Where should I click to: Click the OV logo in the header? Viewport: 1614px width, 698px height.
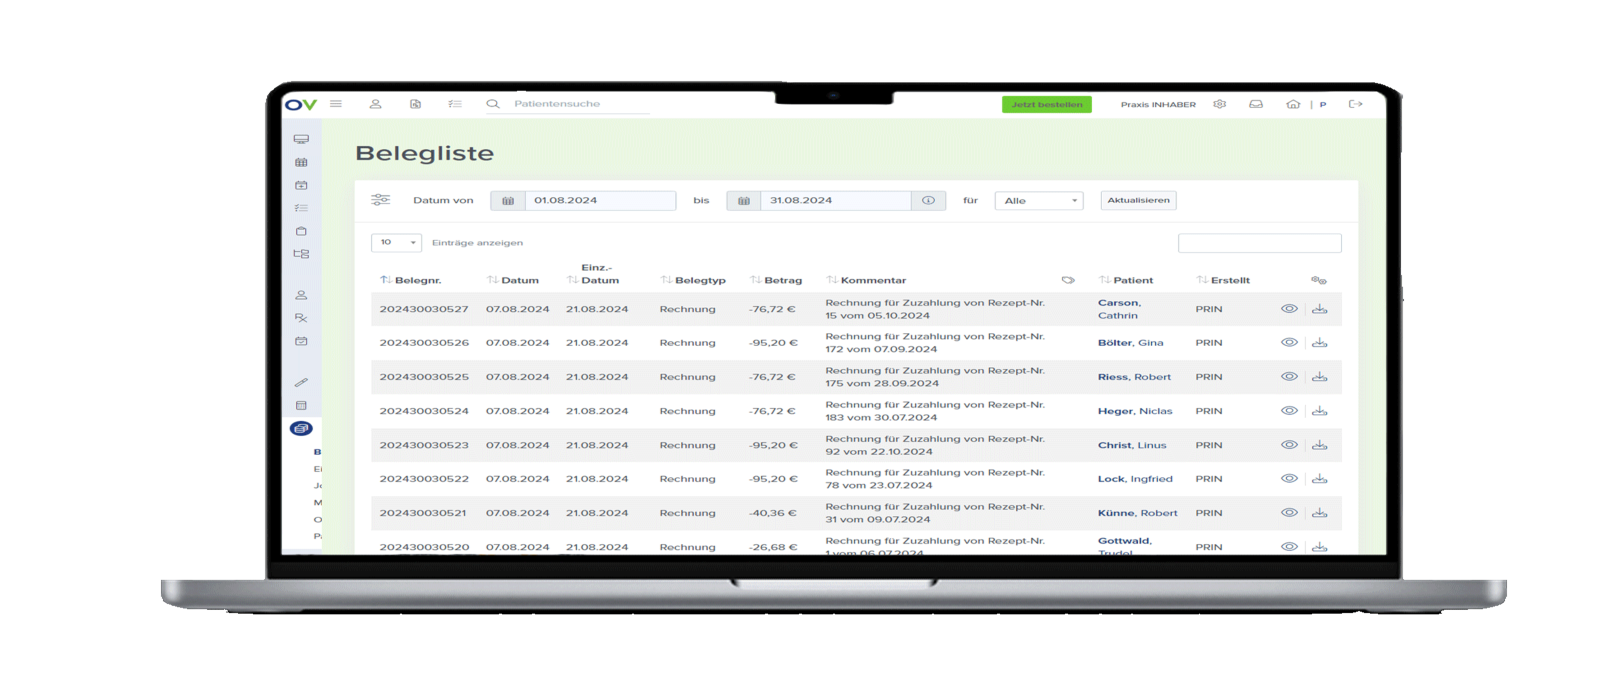pos(301,104)
